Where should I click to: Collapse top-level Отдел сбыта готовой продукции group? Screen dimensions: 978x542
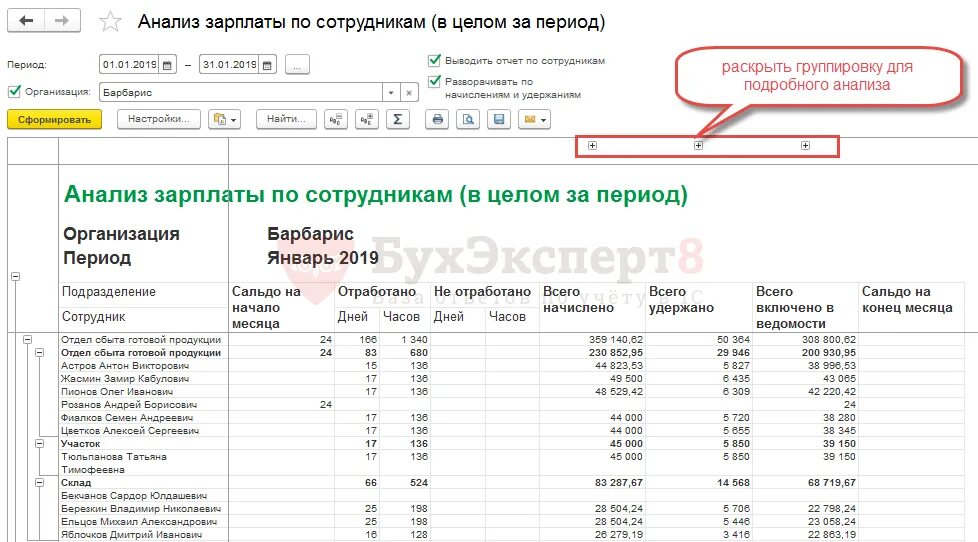click(27, 339)
